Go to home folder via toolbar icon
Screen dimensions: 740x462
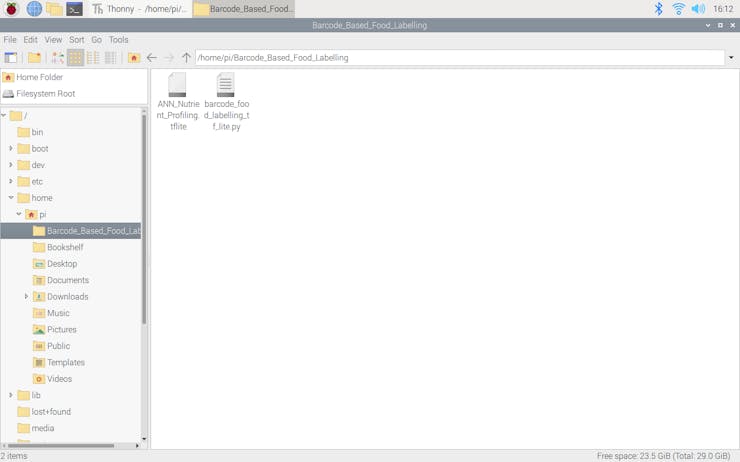pyautogui.click(x=134, y=58)
